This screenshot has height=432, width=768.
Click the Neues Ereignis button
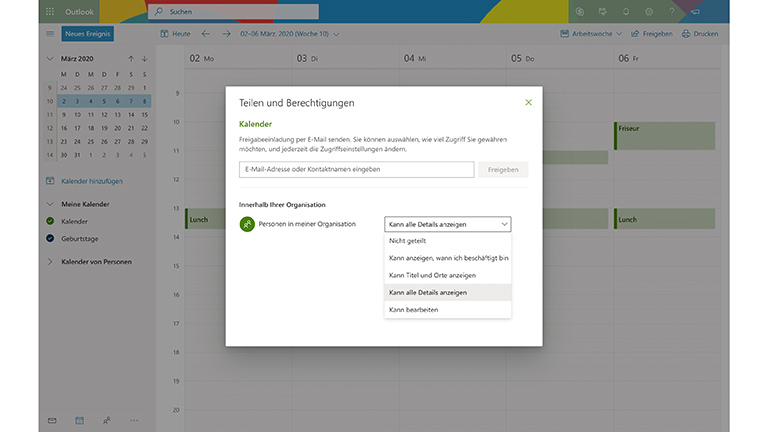pos(88,34)
